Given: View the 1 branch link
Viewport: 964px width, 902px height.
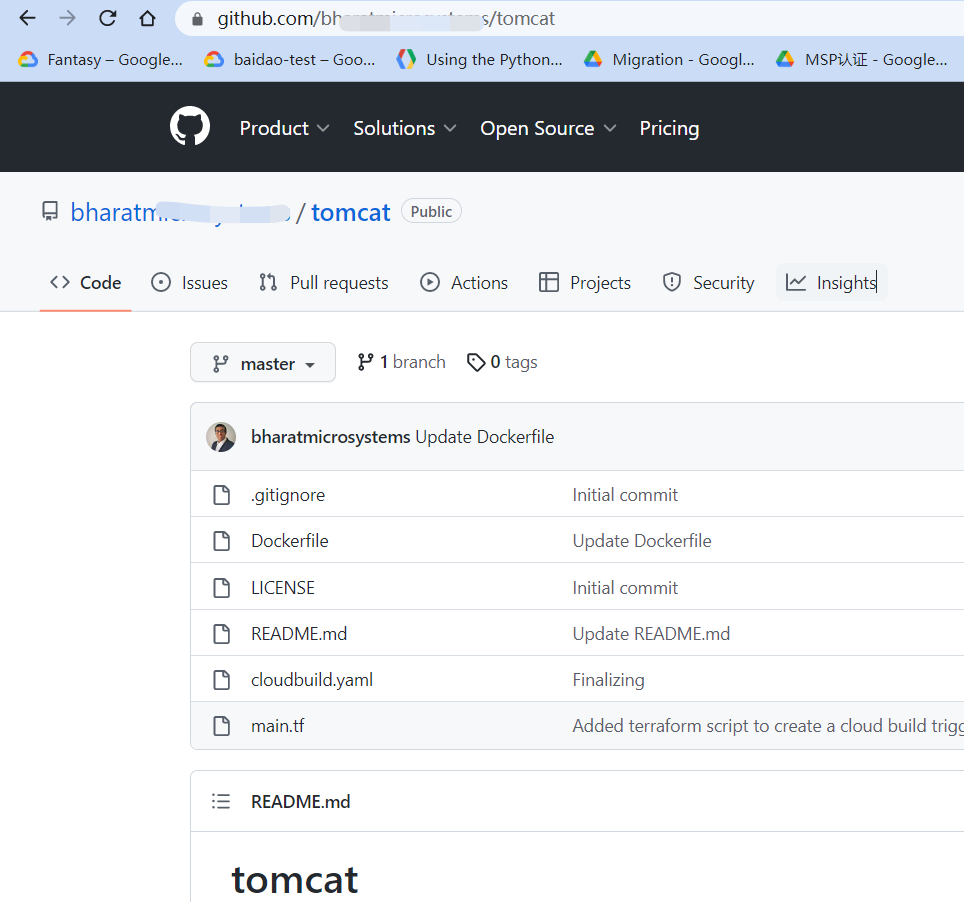Looking at the screenshot, I should point(401,362).
